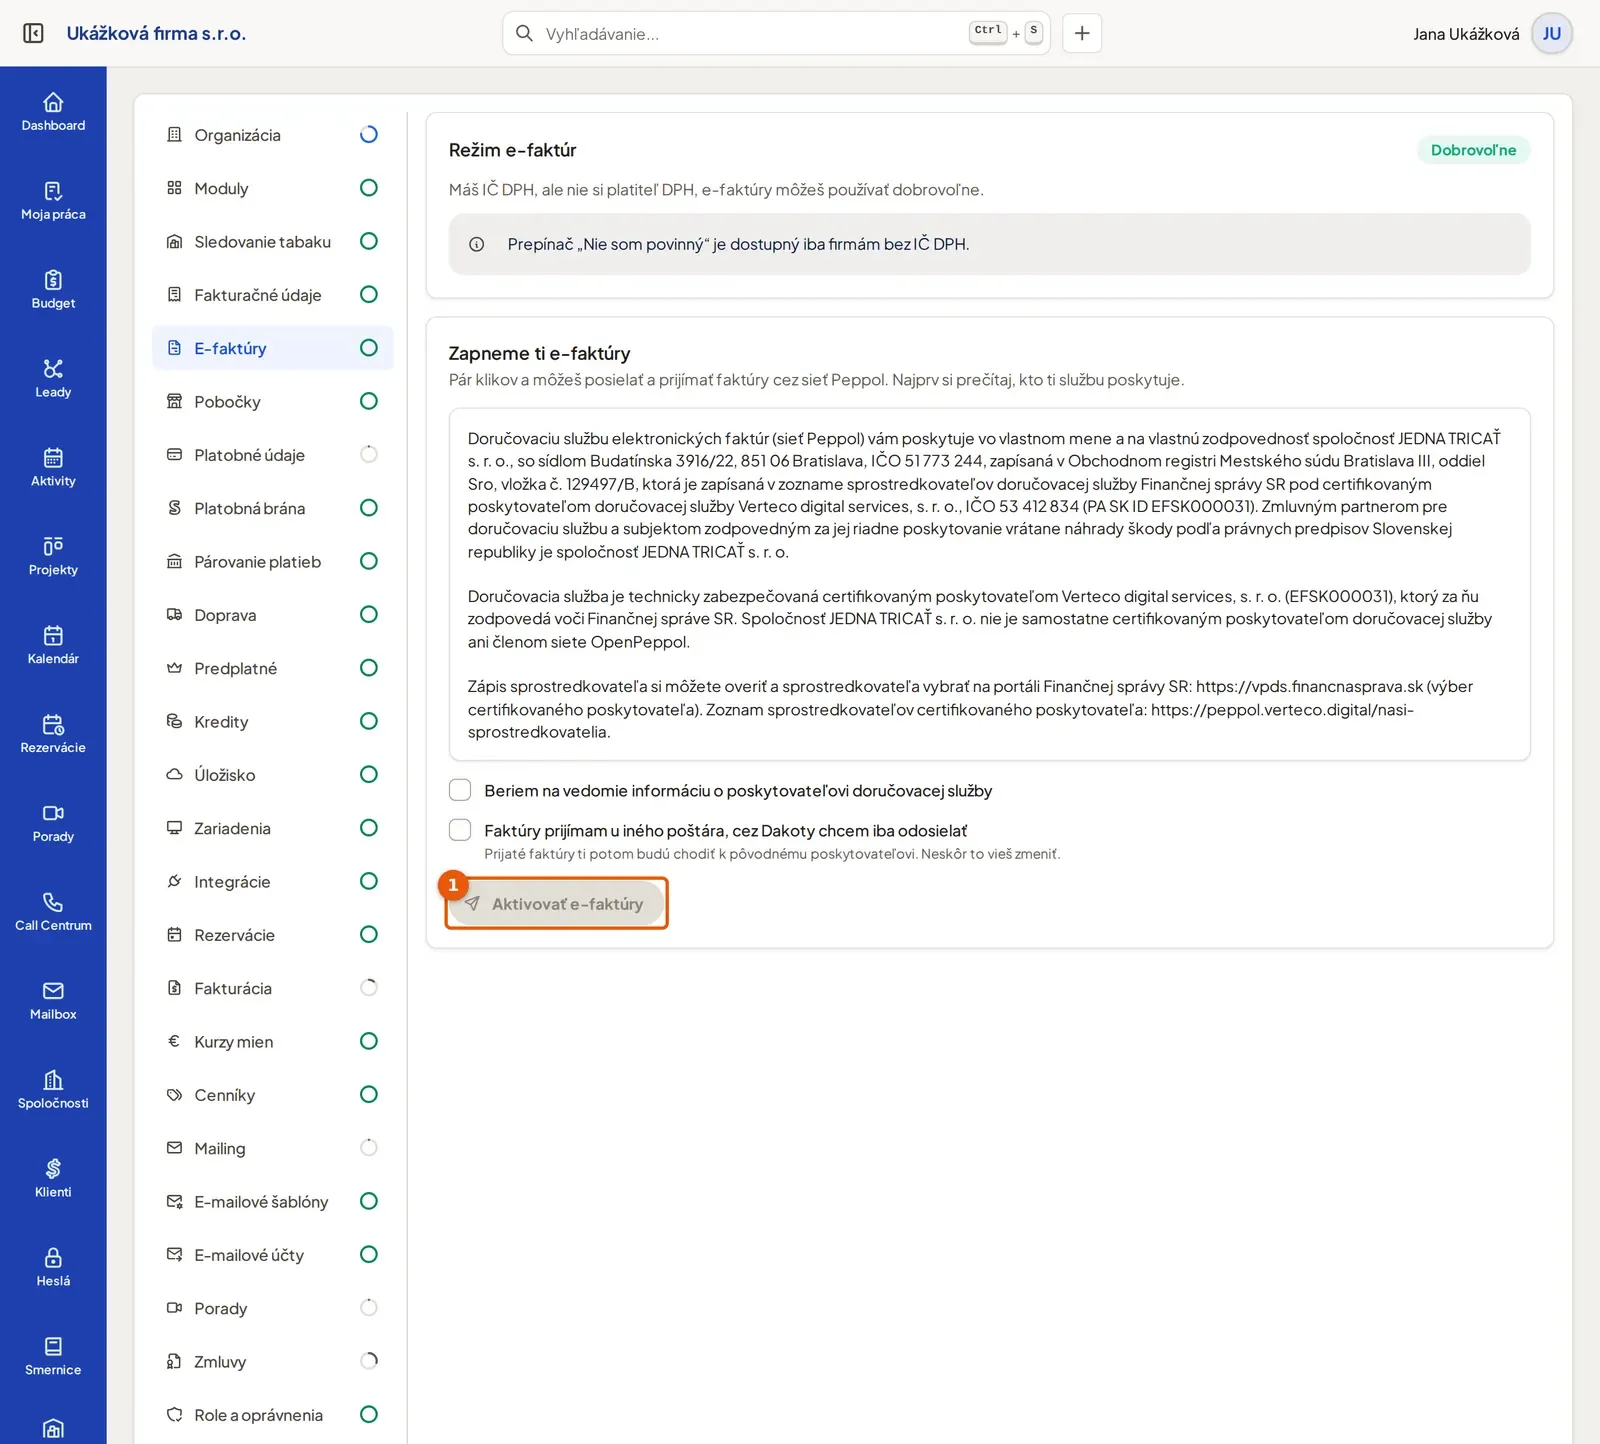Open Kurzy mien settings
Viewport: 1600px width, 1444px height.
(272, 1041)
